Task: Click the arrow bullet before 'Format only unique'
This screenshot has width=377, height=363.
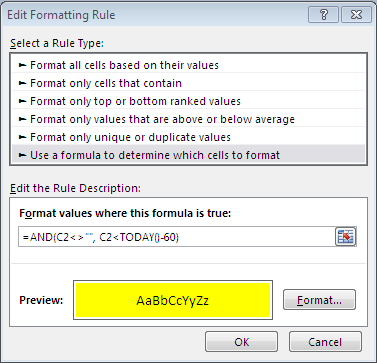Action: coord(22,137)
